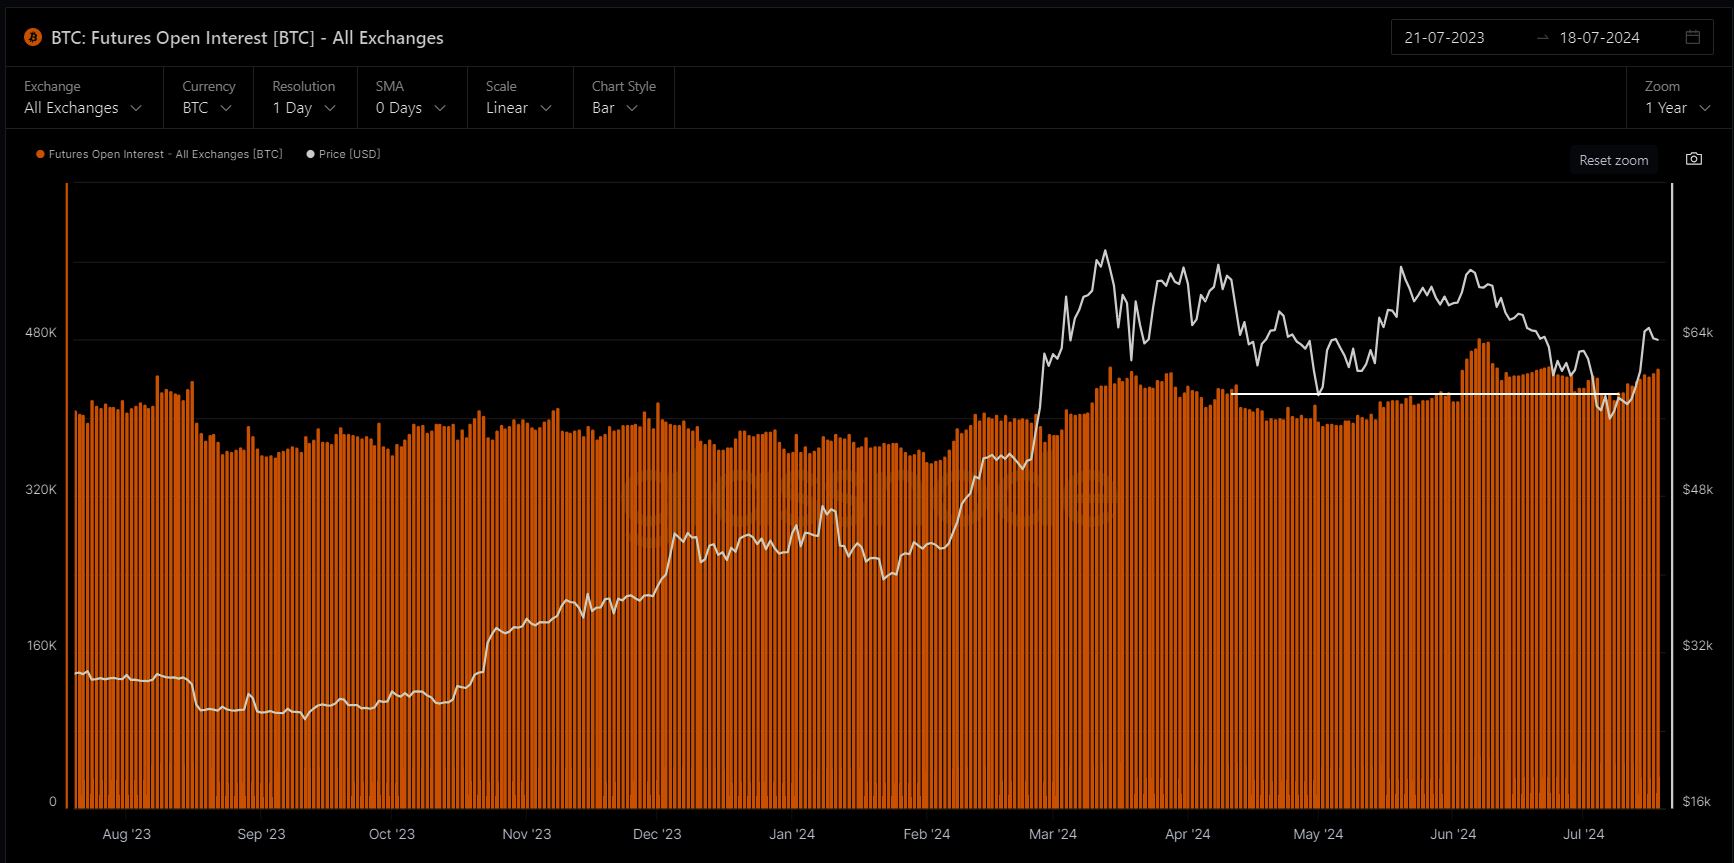Click the Sep '23 x-axis label
The height and width of the screenshot is (863, 1734).
(261, 834)
